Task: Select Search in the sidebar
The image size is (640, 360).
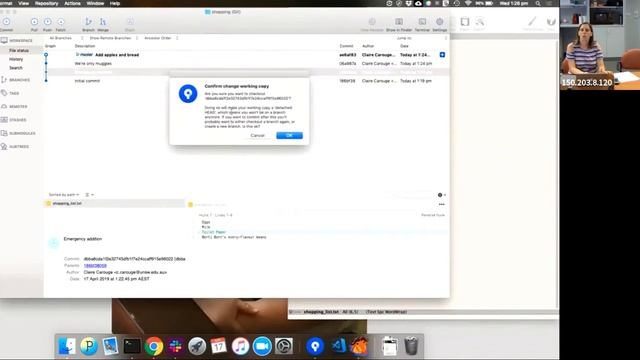Action: tap(16, 68)
